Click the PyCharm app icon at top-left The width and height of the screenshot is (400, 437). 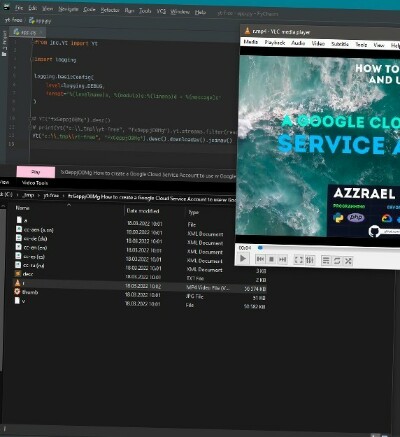(7, 7)
